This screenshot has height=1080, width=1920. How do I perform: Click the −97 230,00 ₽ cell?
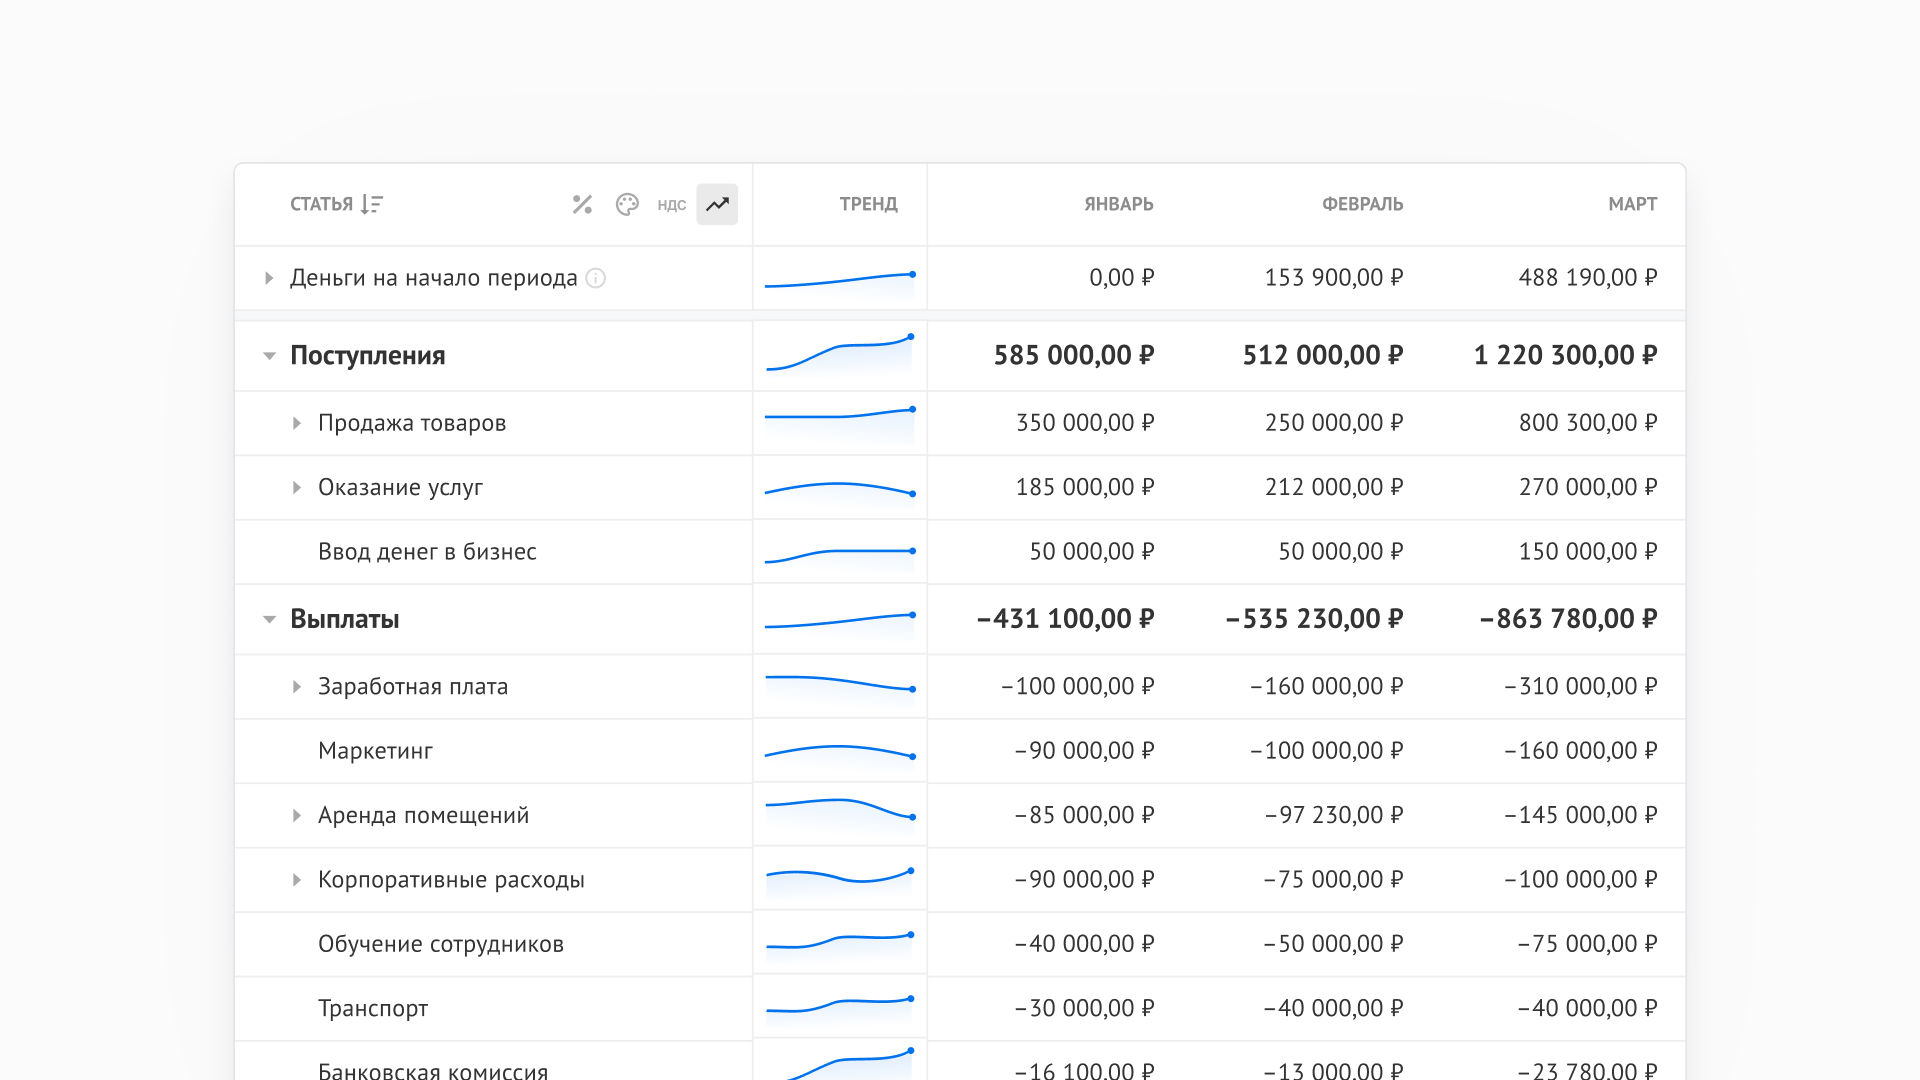click(x=1334, y=815)
